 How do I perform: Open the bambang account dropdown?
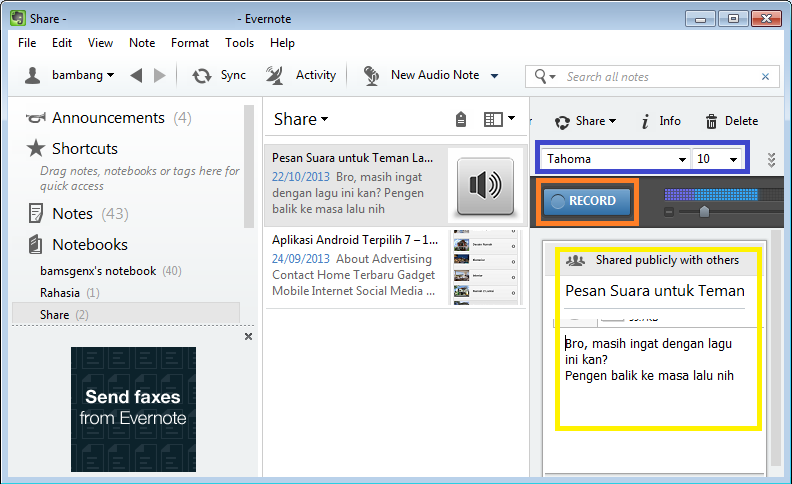click(83, 75)
